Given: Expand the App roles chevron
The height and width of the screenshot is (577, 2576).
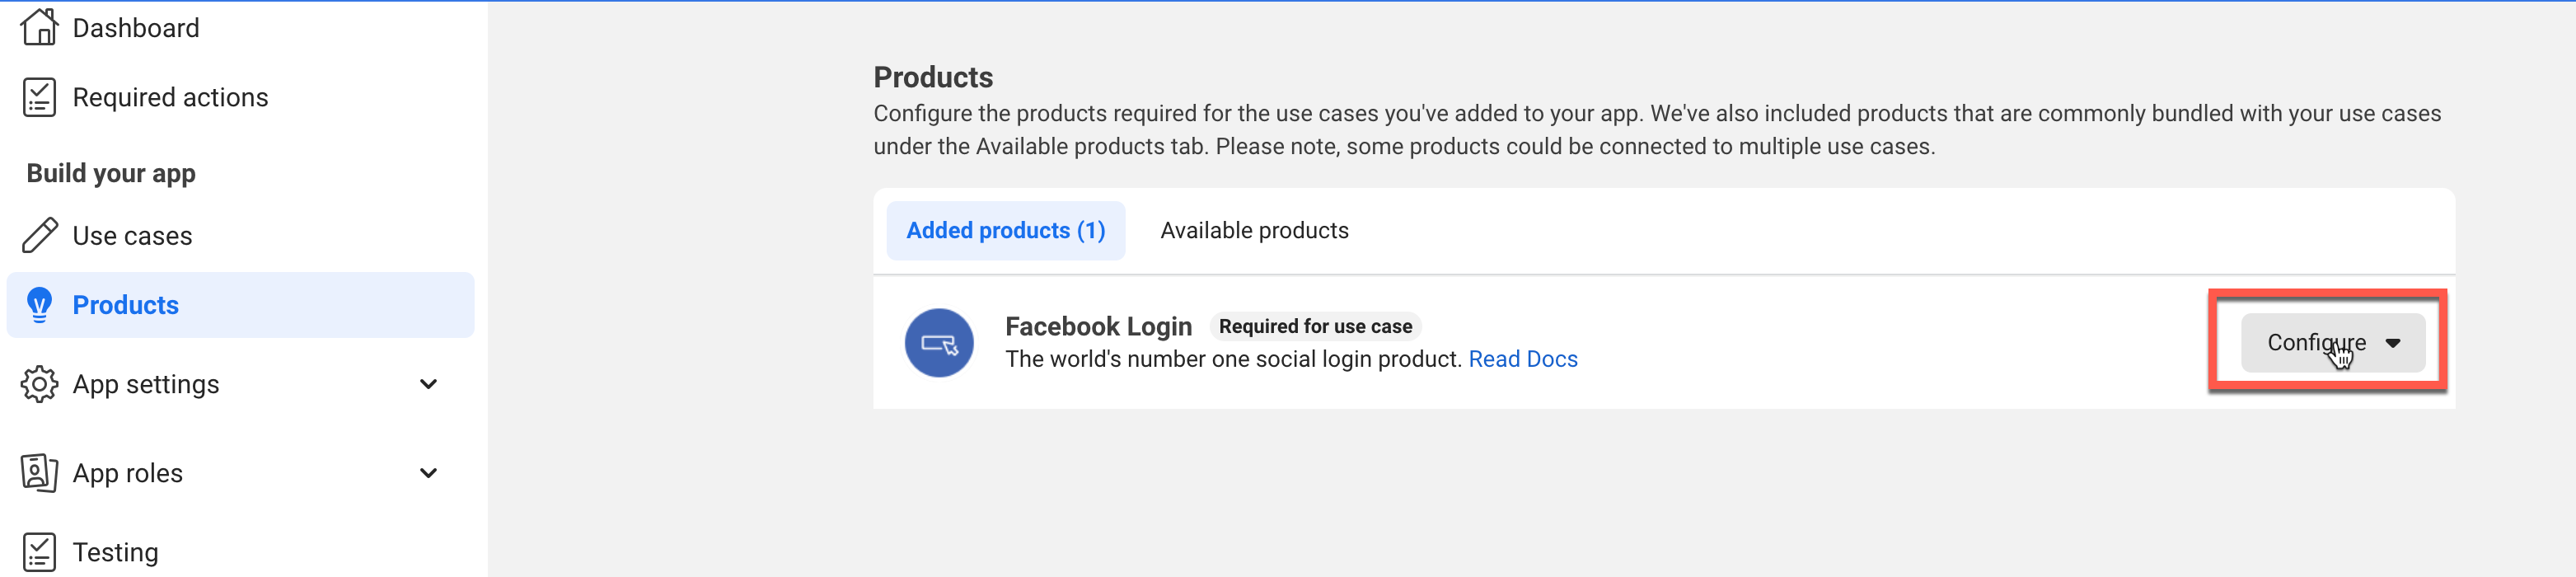Looking at the screenshot, I should (x=428, y=473).
